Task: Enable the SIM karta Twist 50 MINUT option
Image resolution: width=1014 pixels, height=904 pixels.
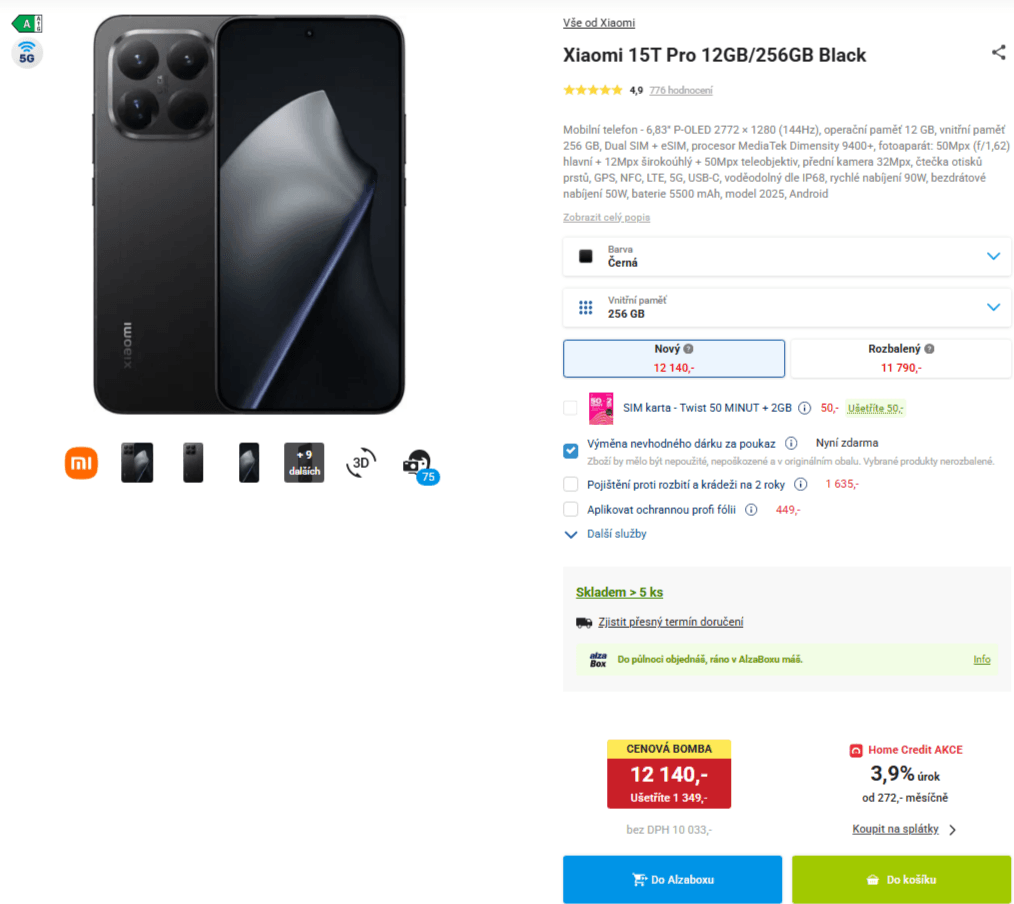Action: tap(570, 408)
